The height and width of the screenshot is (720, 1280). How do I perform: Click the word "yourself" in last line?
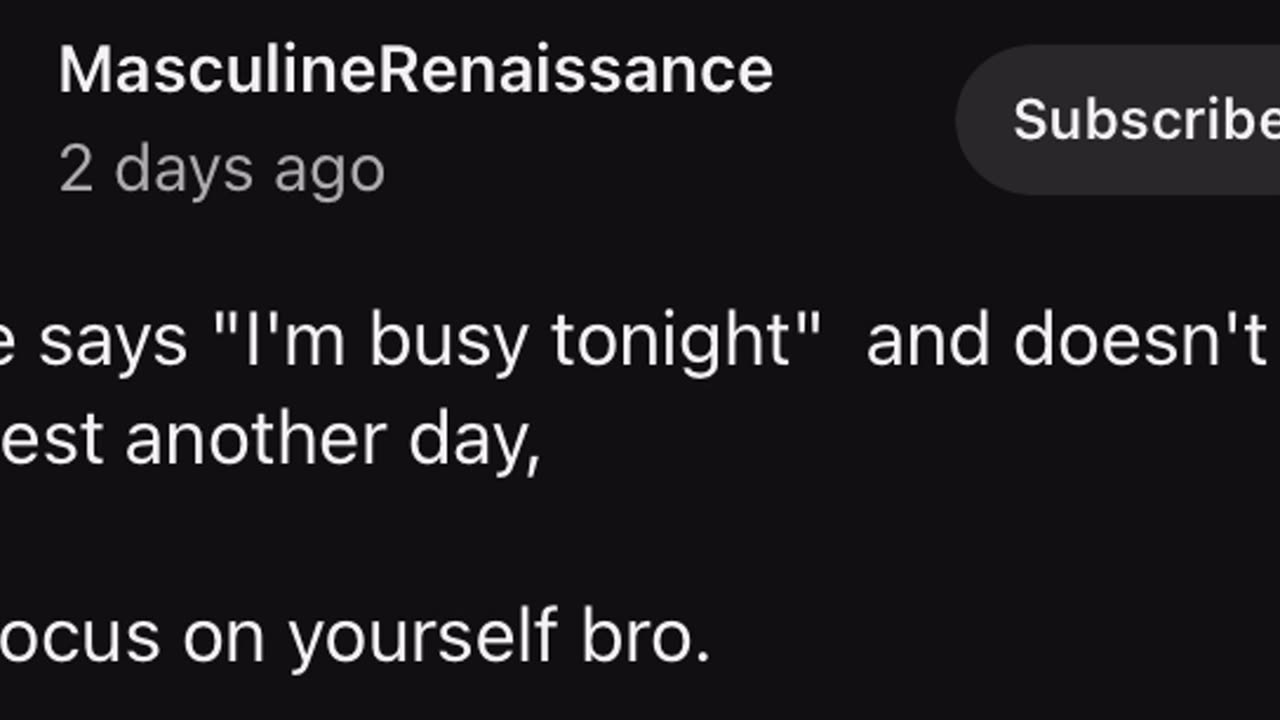point(423,636)
